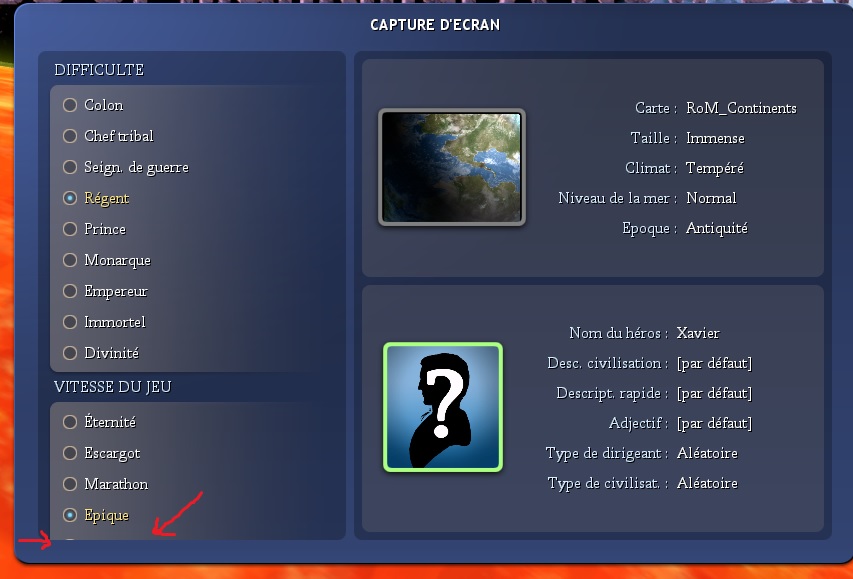Screen dimensions: 853x579
Task: Click the Type de dirigeant Aléatoire value
Action: pyautogui.click(x=707, y=453)
